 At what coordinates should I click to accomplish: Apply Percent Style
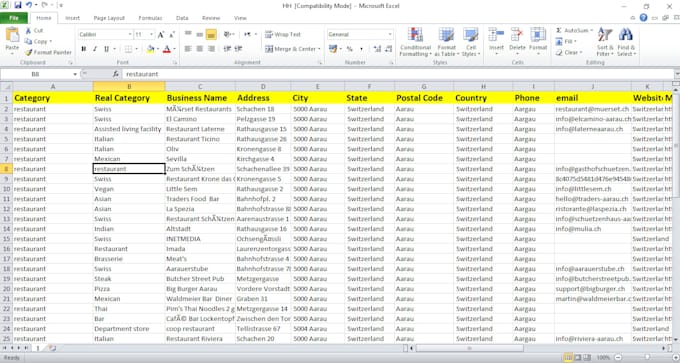(350, 49)
